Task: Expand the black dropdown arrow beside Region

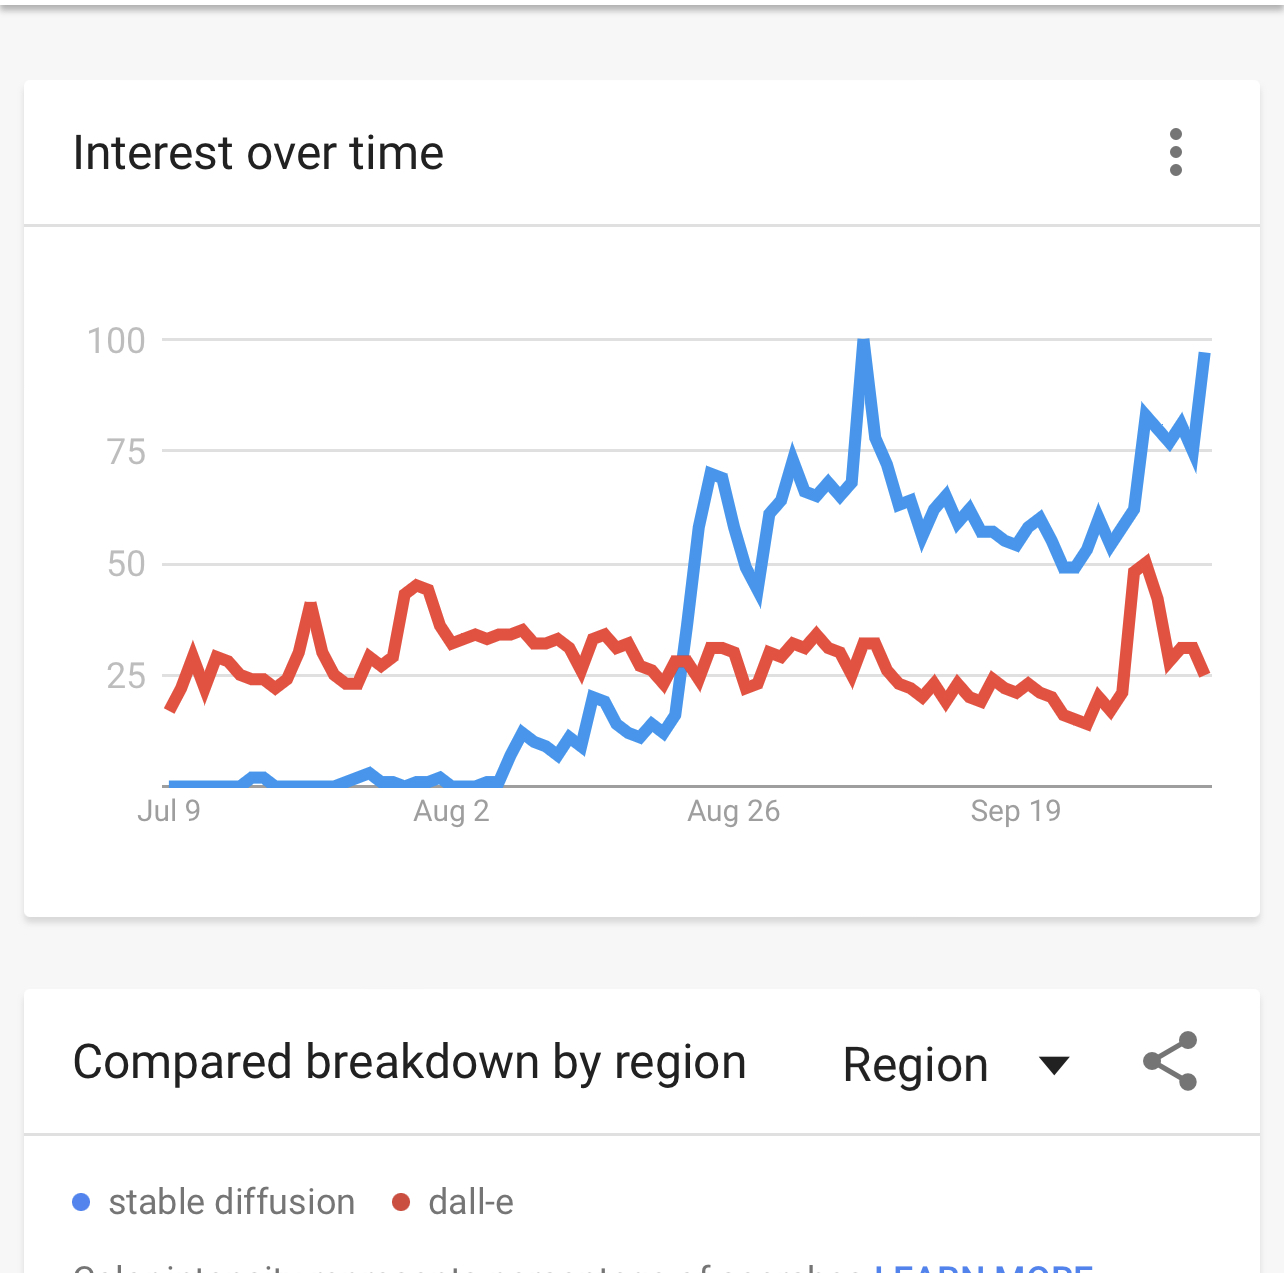Action: point(1055,1065)
